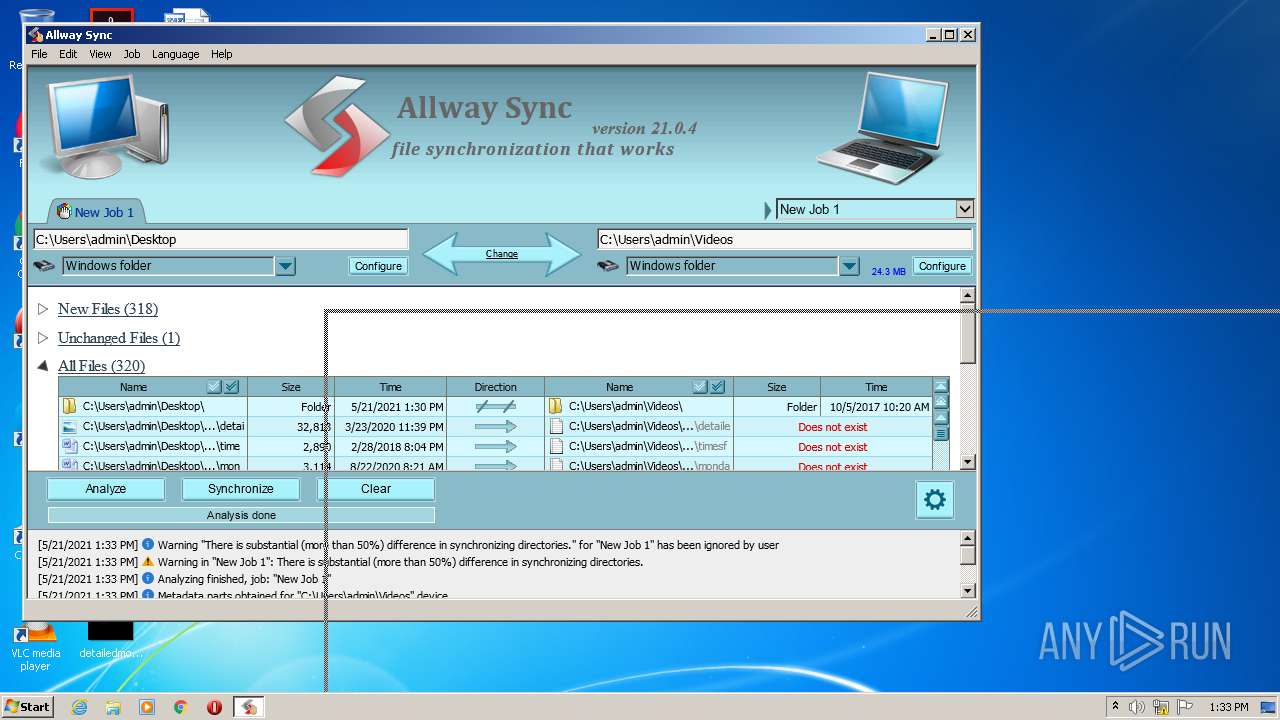Click blank file icon of '\detaile' right row
Viewport: 1280px width, 720px height.
coord(556,426)
